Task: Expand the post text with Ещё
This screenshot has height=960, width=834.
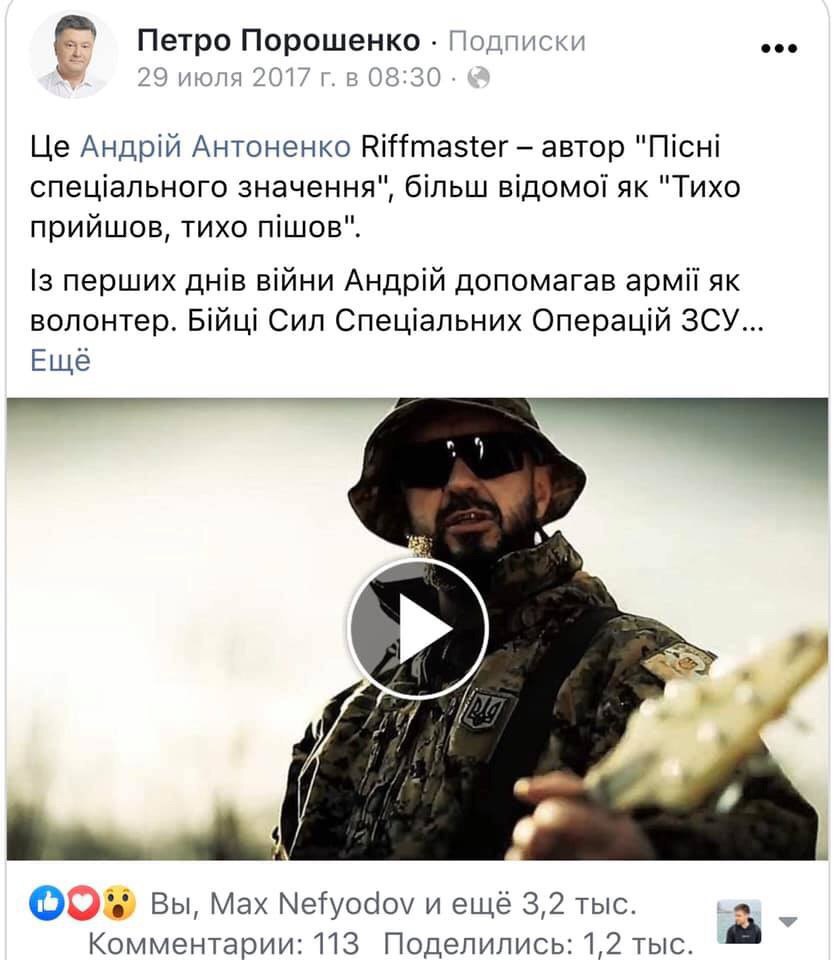Action: pyautogui.click(x=60, y=360)
